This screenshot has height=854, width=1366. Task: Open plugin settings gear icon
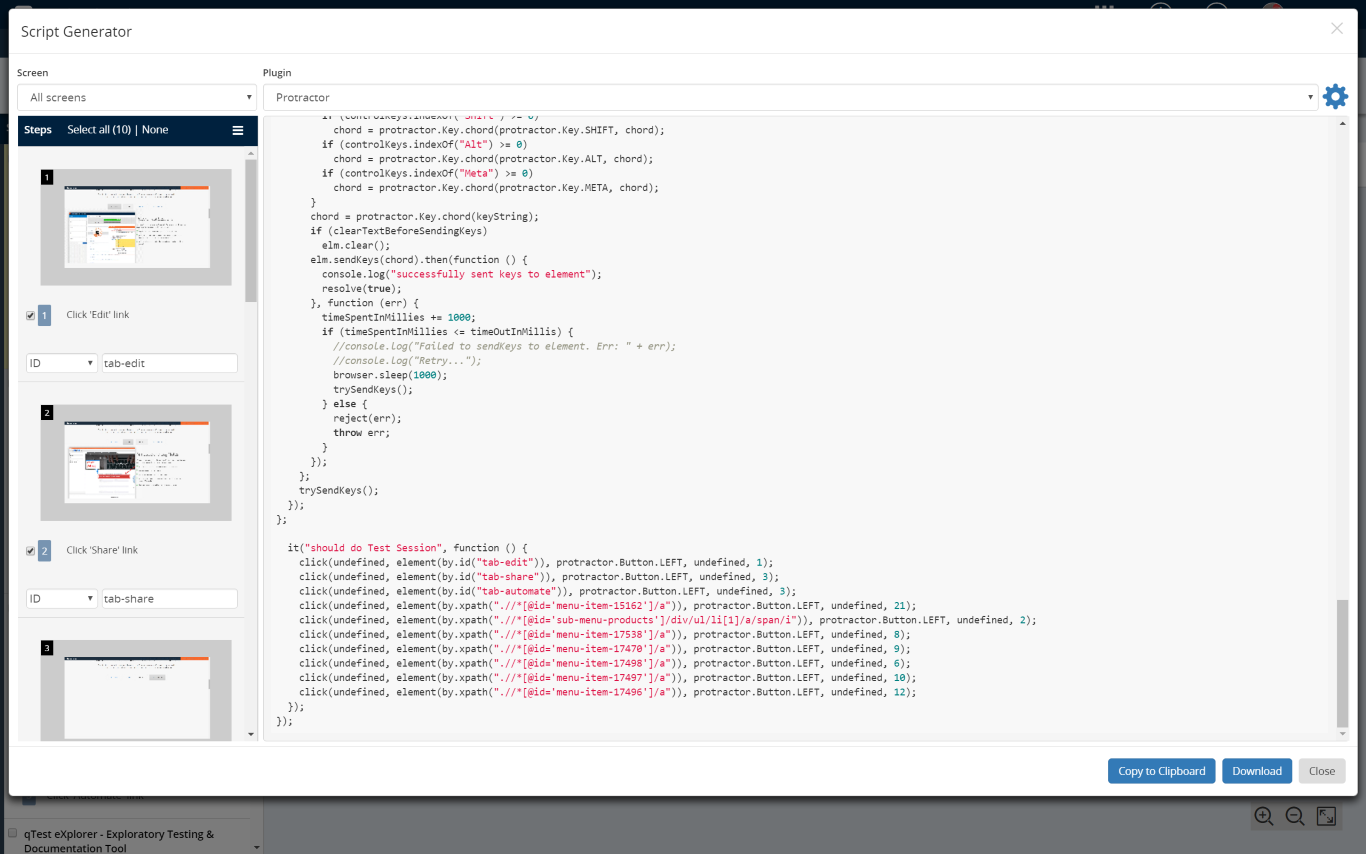(x=1335, y=97)
